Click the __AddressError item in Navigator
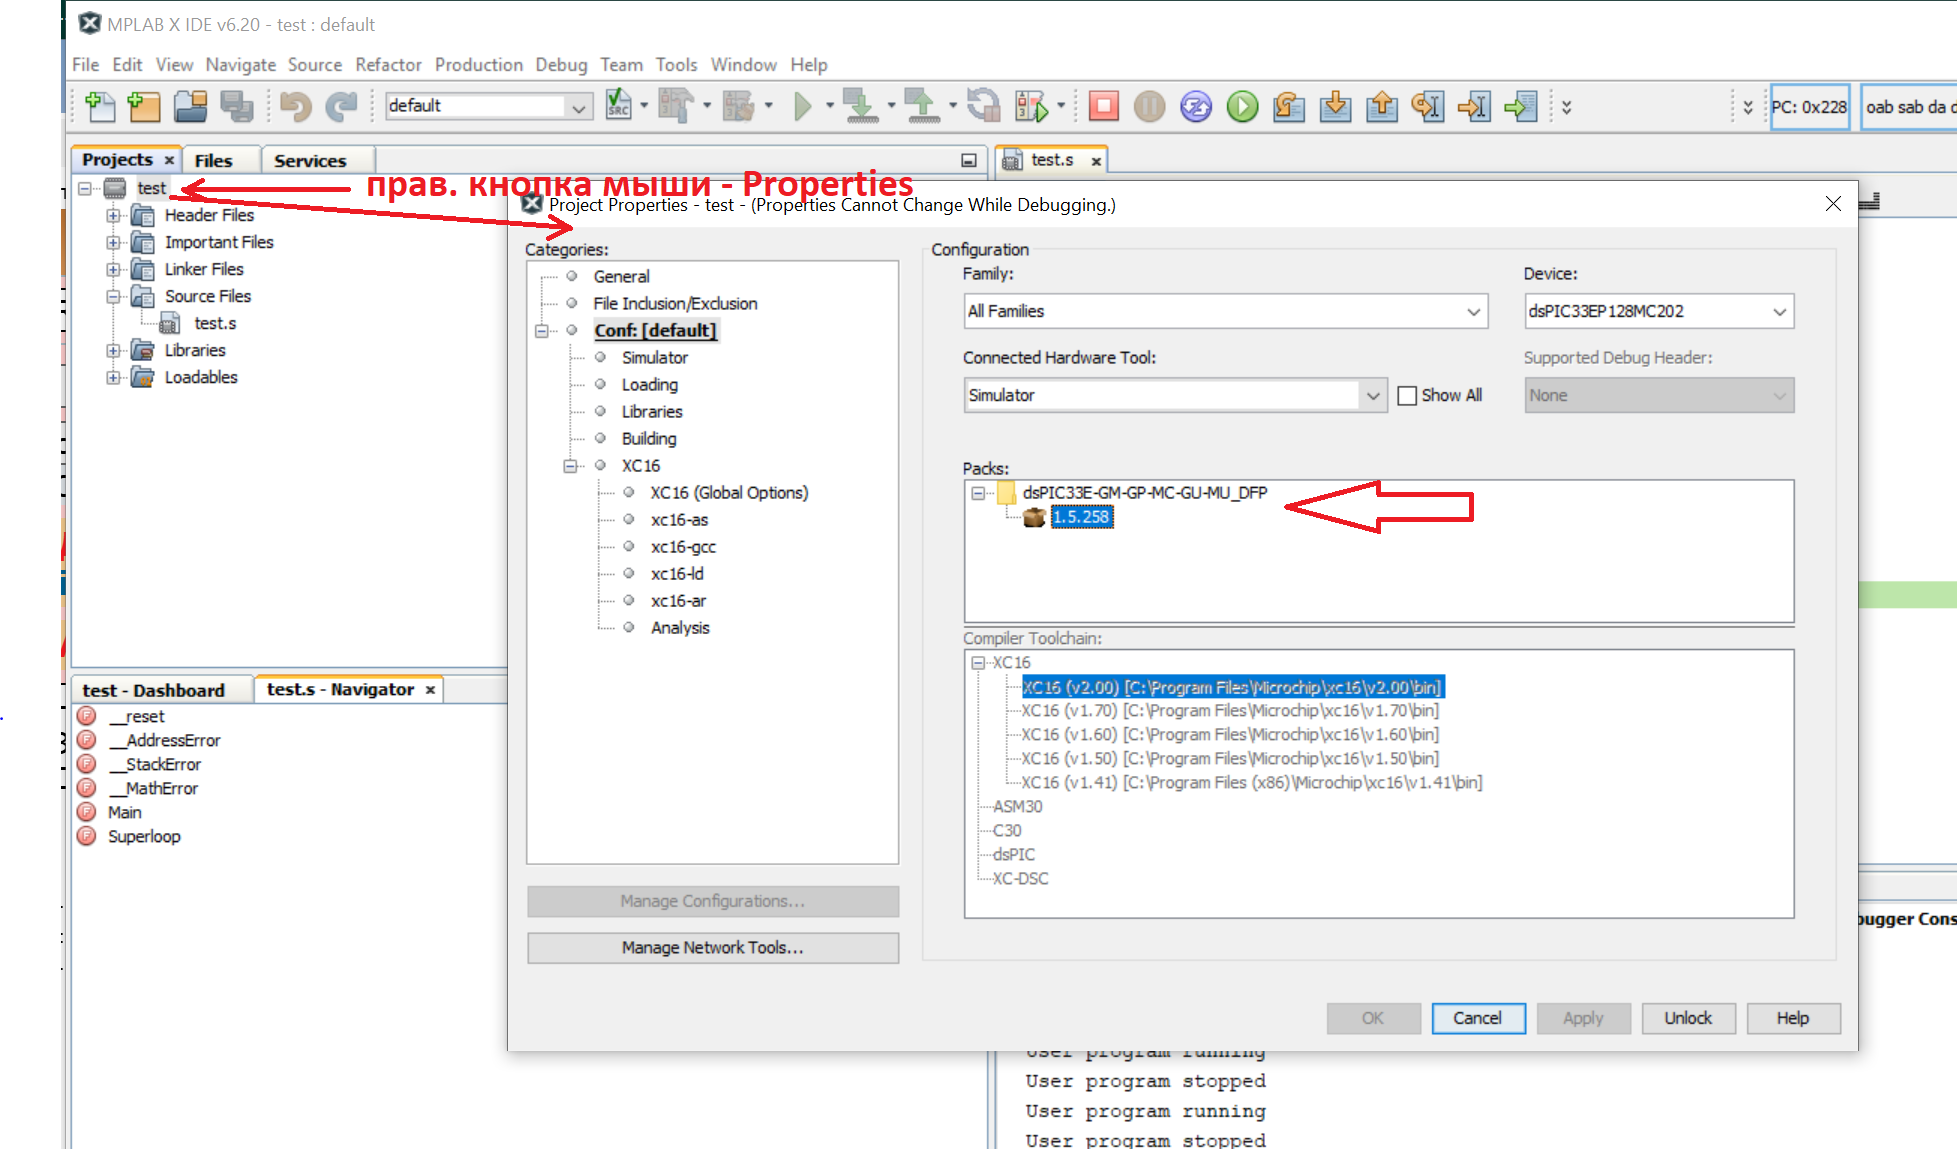The width and height of the screenshot is (1957, 1149). [x=164, y=740]
